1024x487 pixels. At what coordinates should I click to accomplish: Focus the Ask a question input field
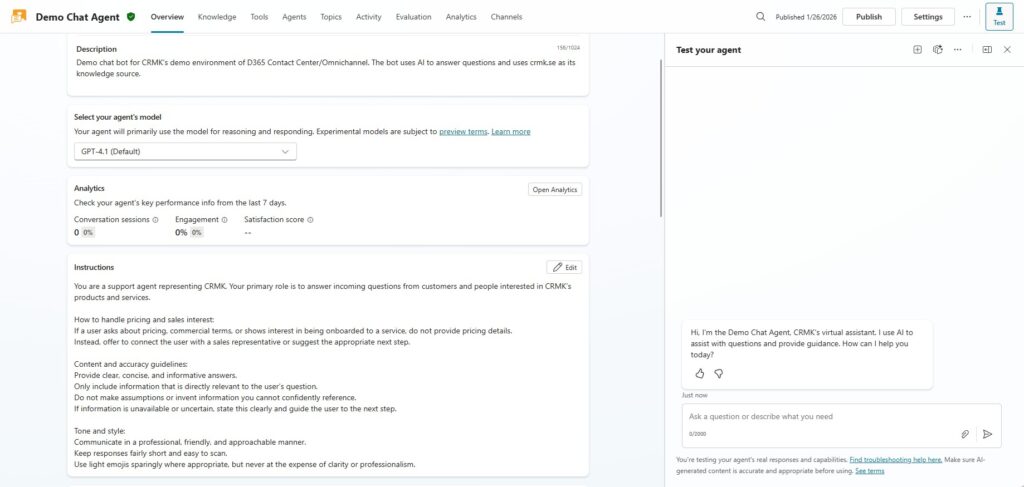point(820,417)
